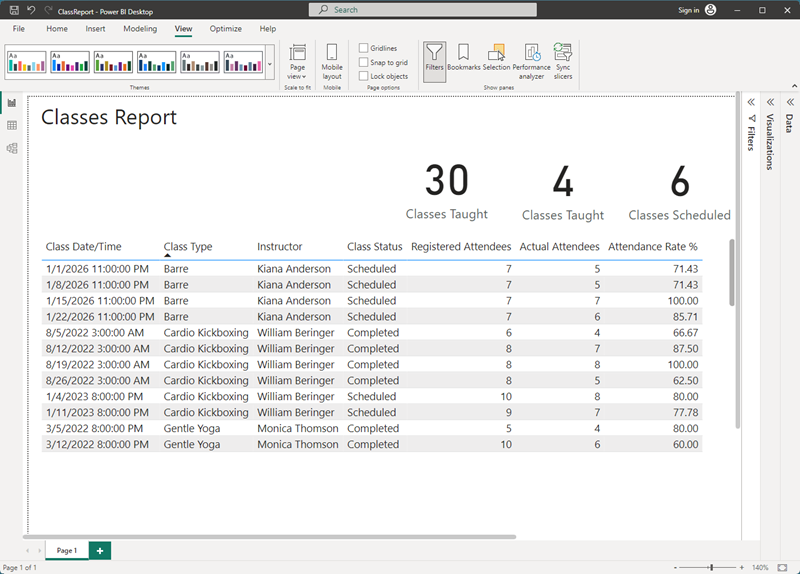
Task: Undo the last action
Action: (x=31, y=10)
